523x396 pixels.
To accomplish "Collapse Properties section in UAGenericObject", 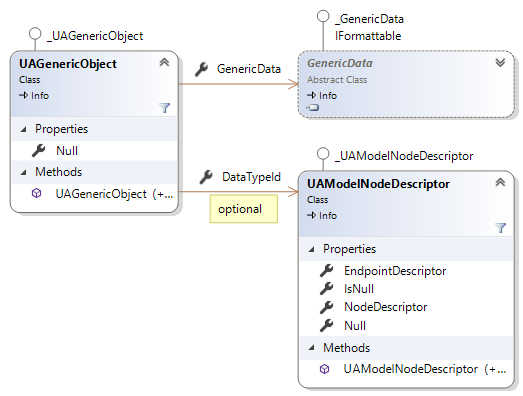I will pyautogui.click(x=23, y=129).
